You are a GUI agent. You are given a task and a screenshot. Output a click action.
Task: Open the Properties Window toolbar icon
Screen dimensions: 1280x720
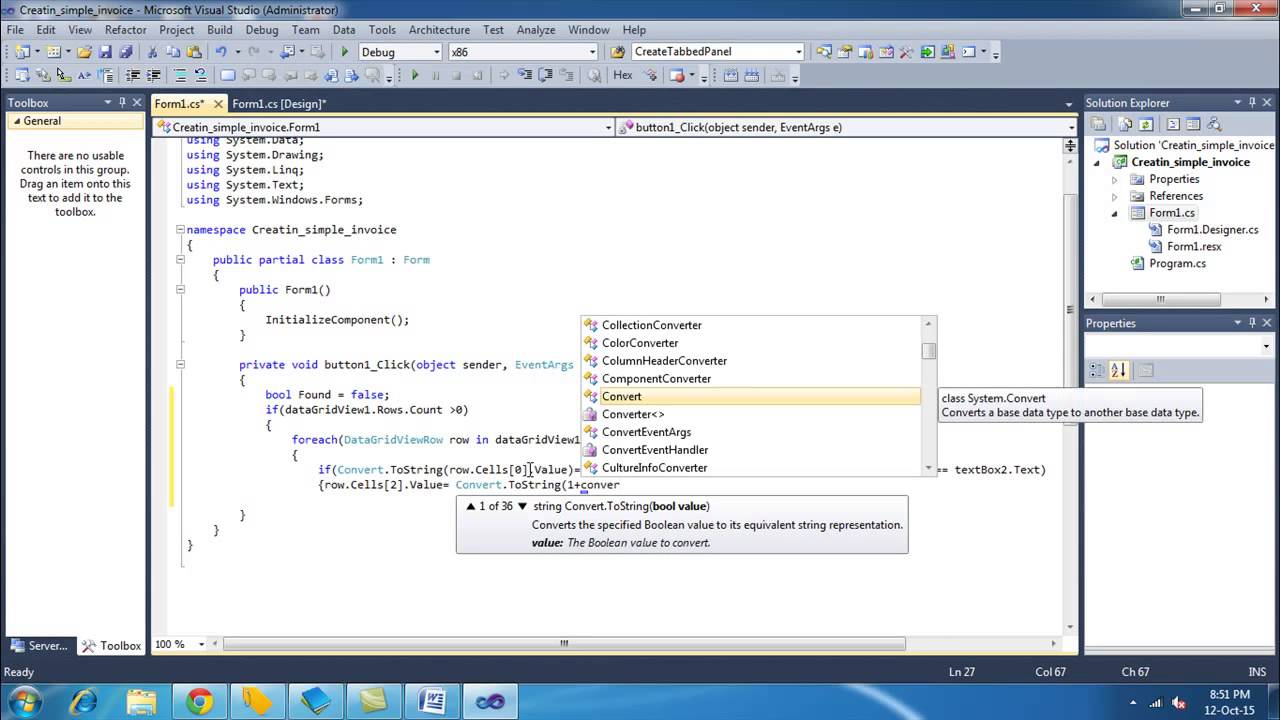(845, 52)
